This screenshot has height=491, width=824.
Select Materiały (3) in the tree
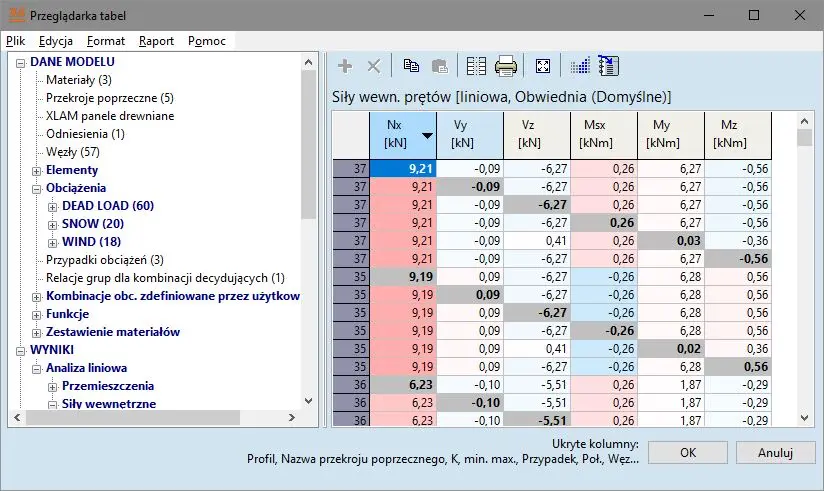pos(78,80)
